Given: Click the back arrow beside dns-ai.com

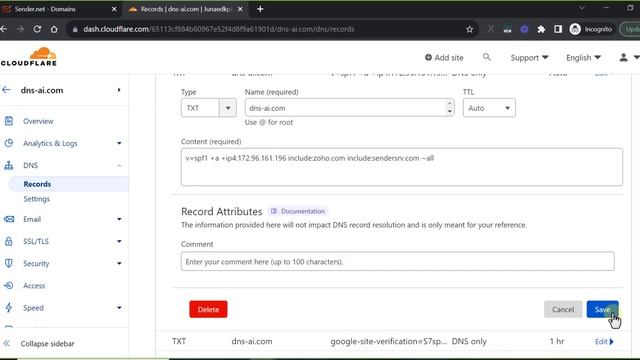Looking at the screenshot, I should pyautogui.click(x=6, y=90).
